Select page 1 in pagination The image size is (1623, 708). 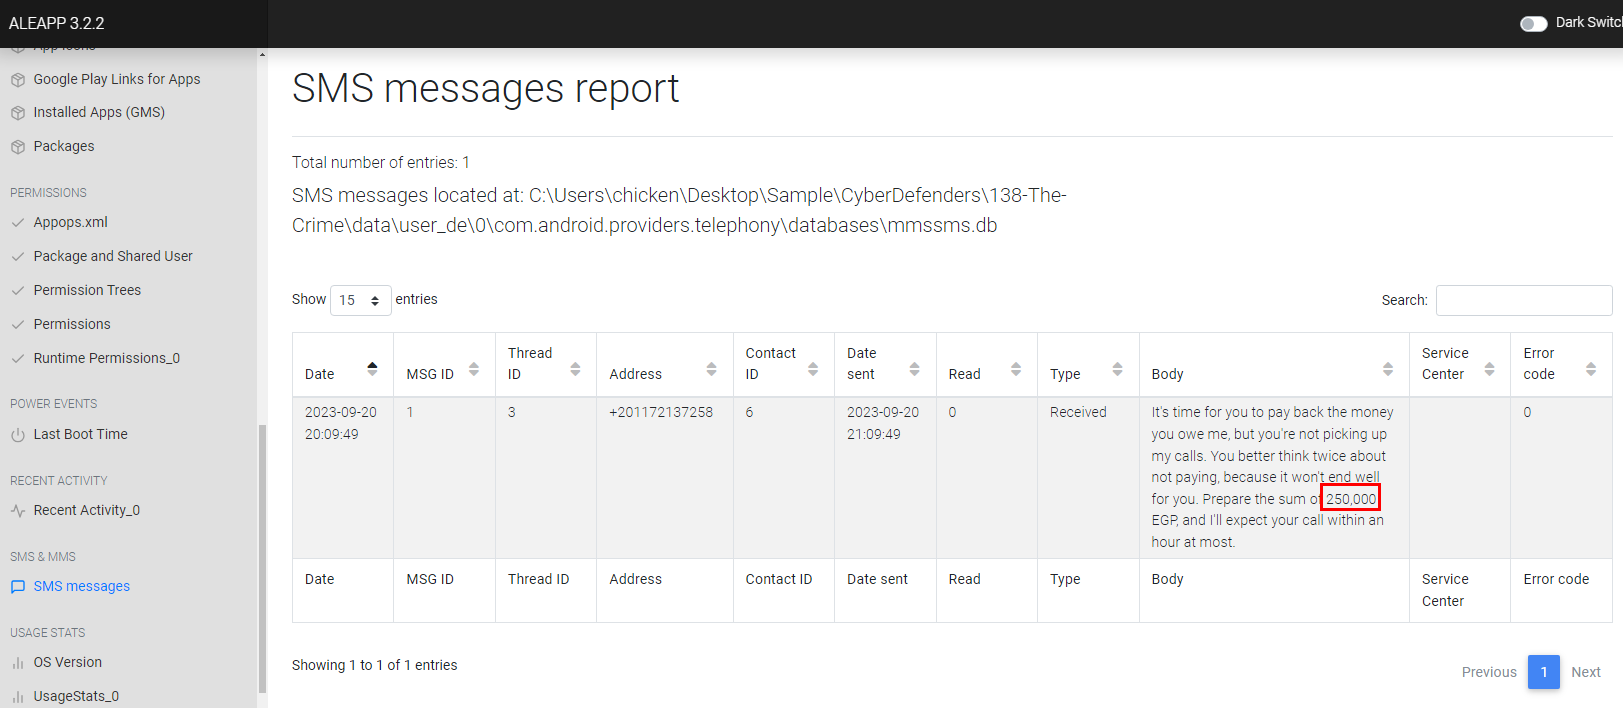coord(1543,672)
